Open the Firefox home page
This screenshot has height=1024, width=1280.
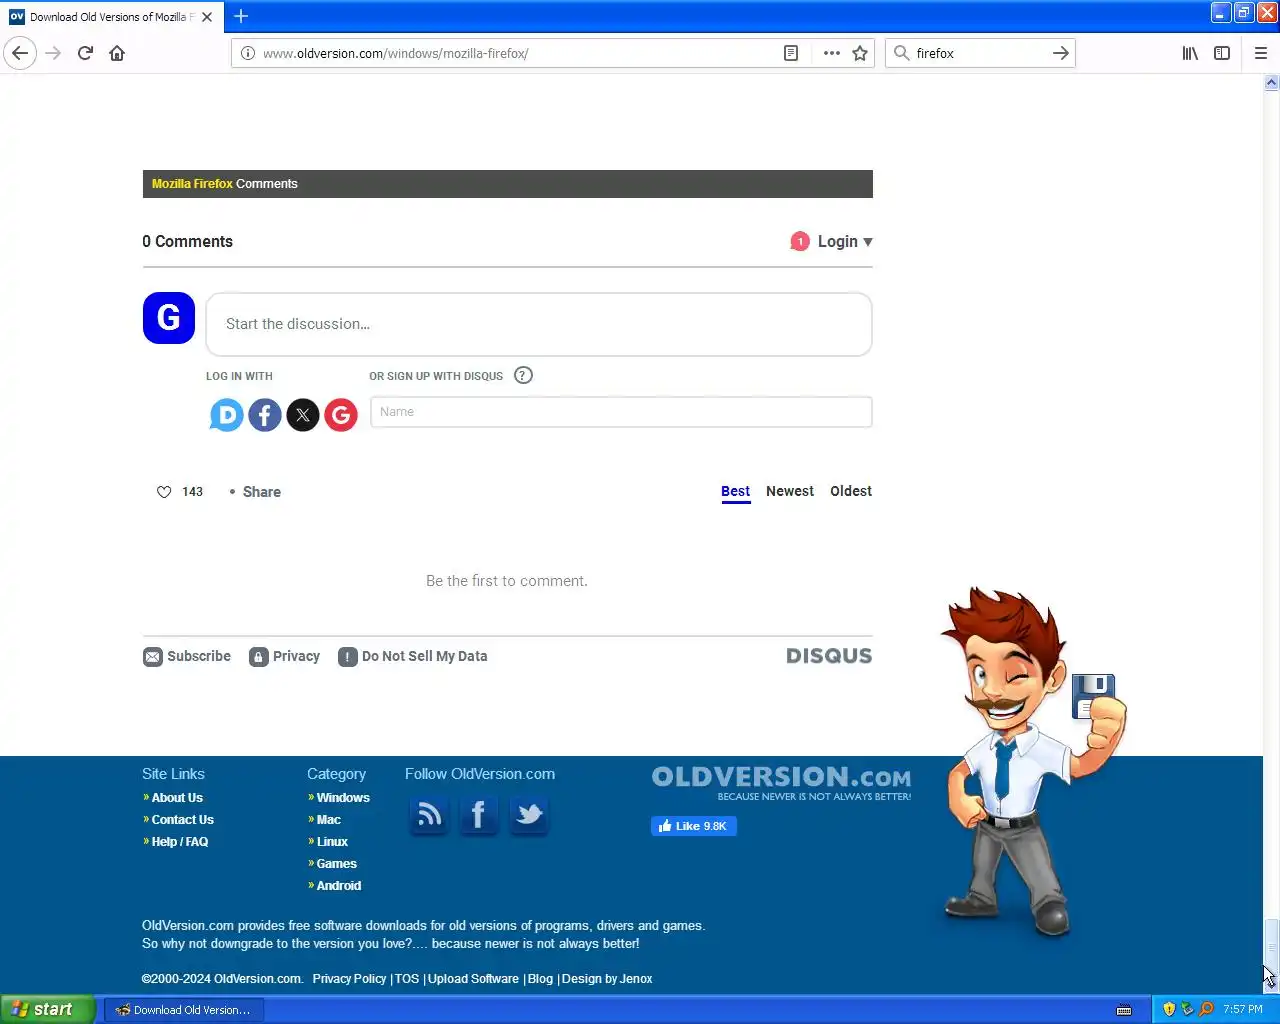click(x=117, y=53)
